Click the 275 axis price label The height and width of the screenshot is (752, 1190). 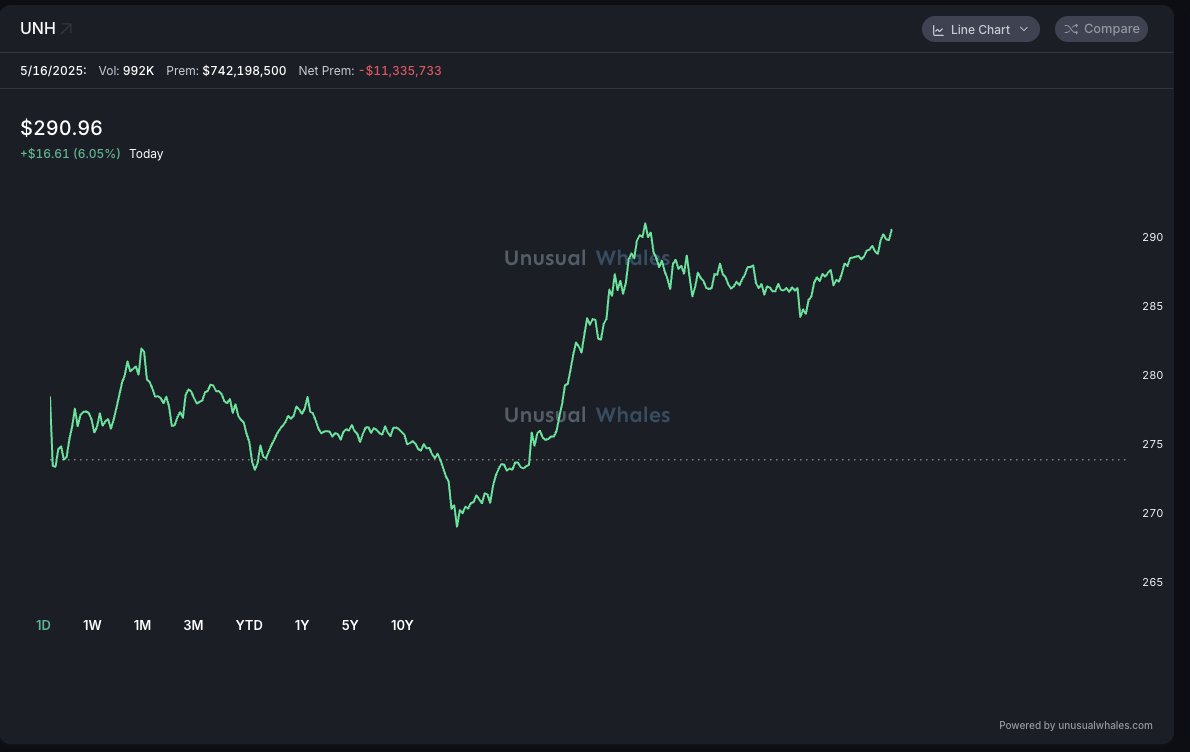click(x=1152, y=444)
